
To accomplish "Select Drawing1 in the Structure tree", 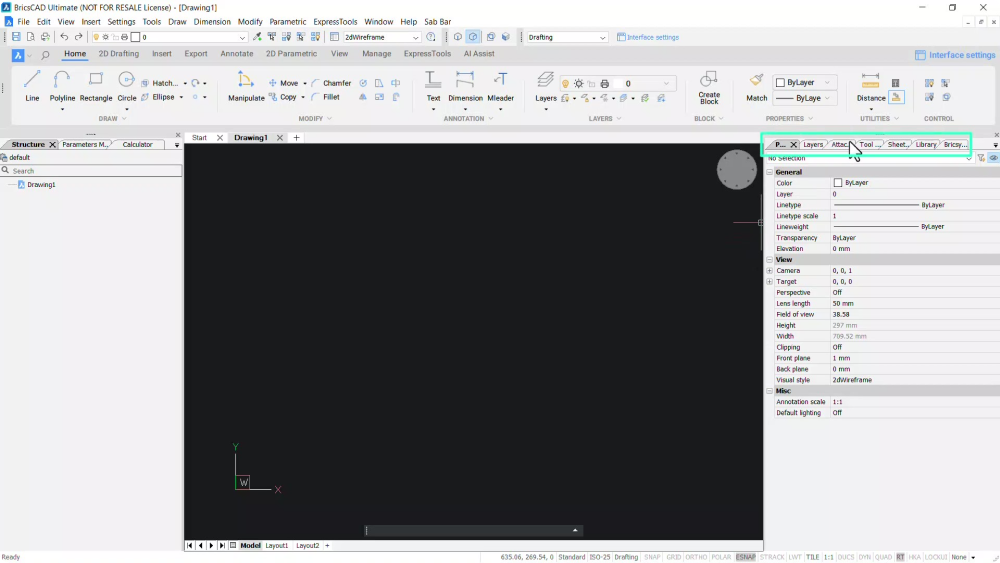I will pyautogui.click(x=41, y=185).
